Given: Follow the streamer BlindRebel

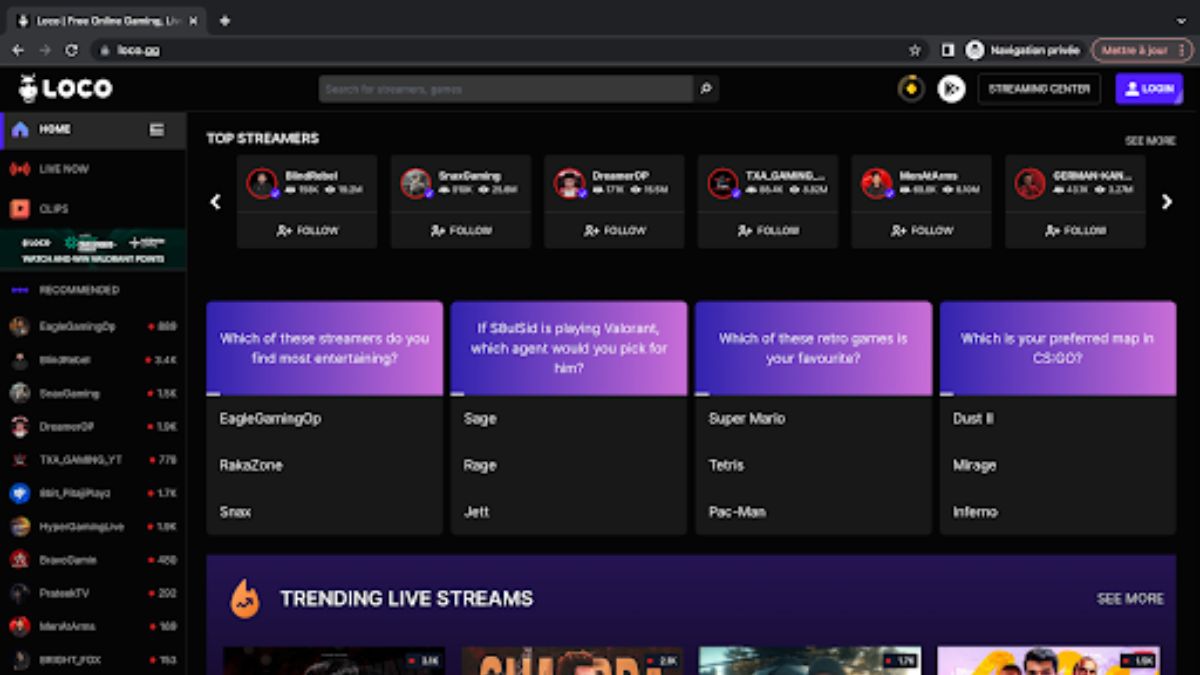Looking at the screenshot, I should click(x=306, y=230).
